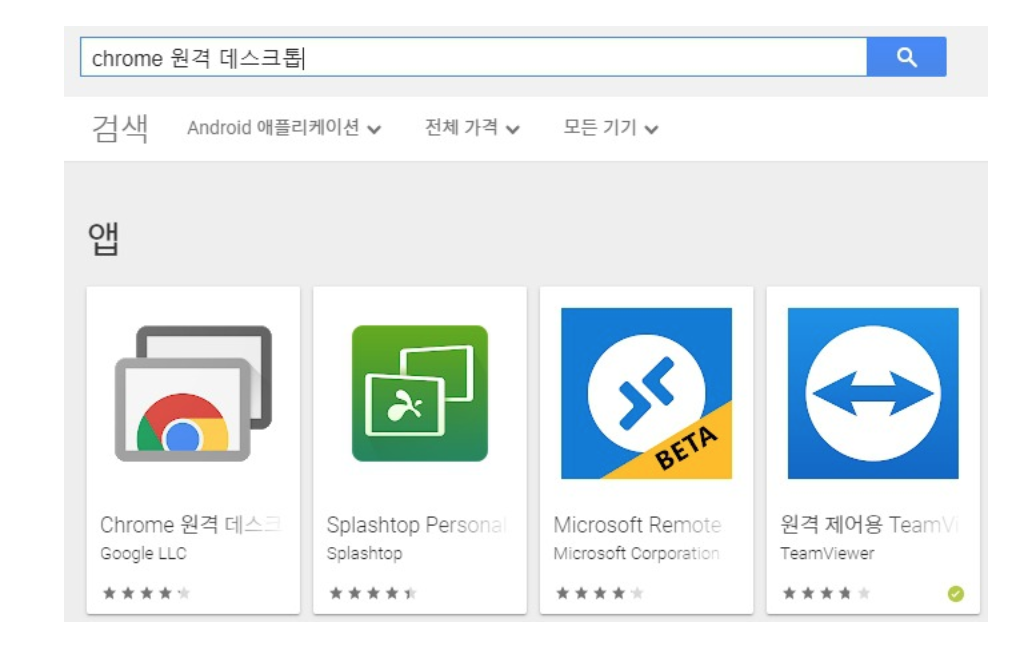The image size is (1034, 650).
Task: Focus the search field containing 'chrome 원격 데스크톱'
Action: [x=473, y=57]
